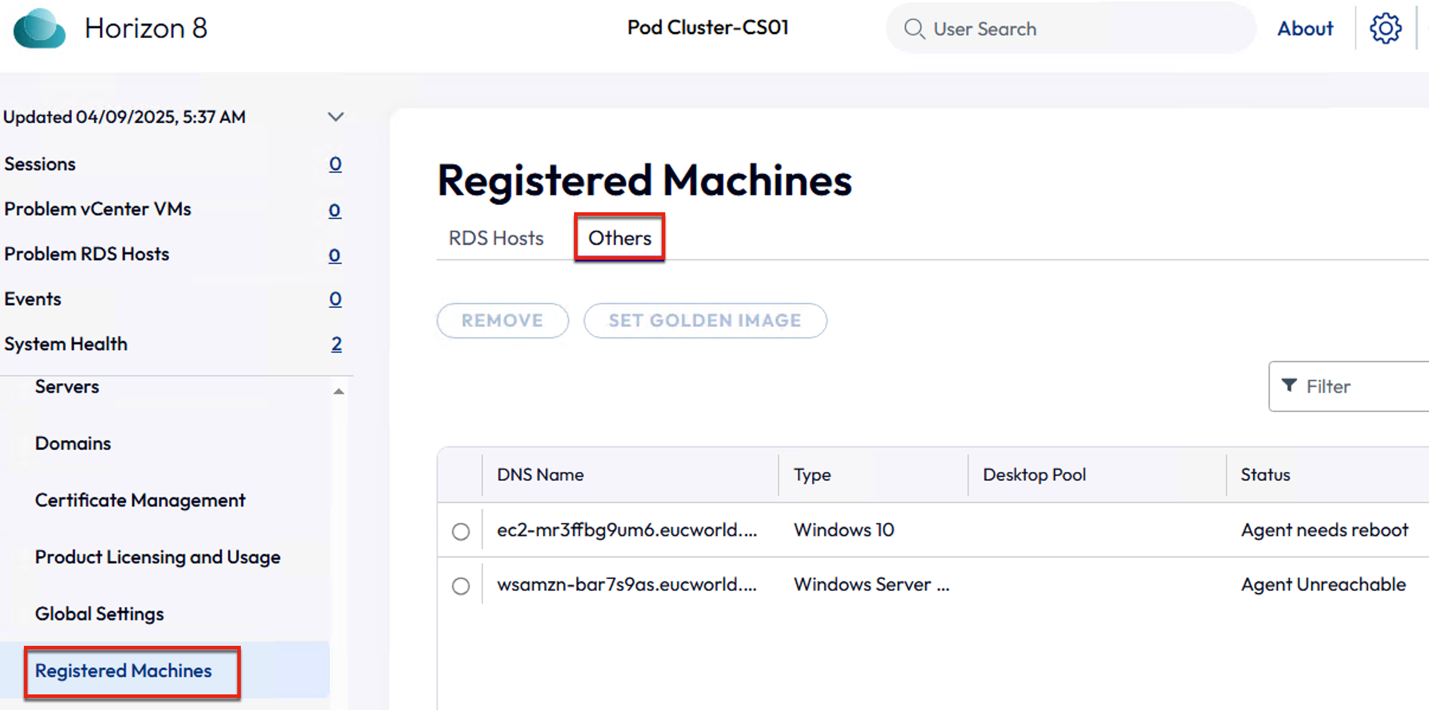Sort by Status column header
The image size is (1429, 710).
click(x=1265, y=475)
